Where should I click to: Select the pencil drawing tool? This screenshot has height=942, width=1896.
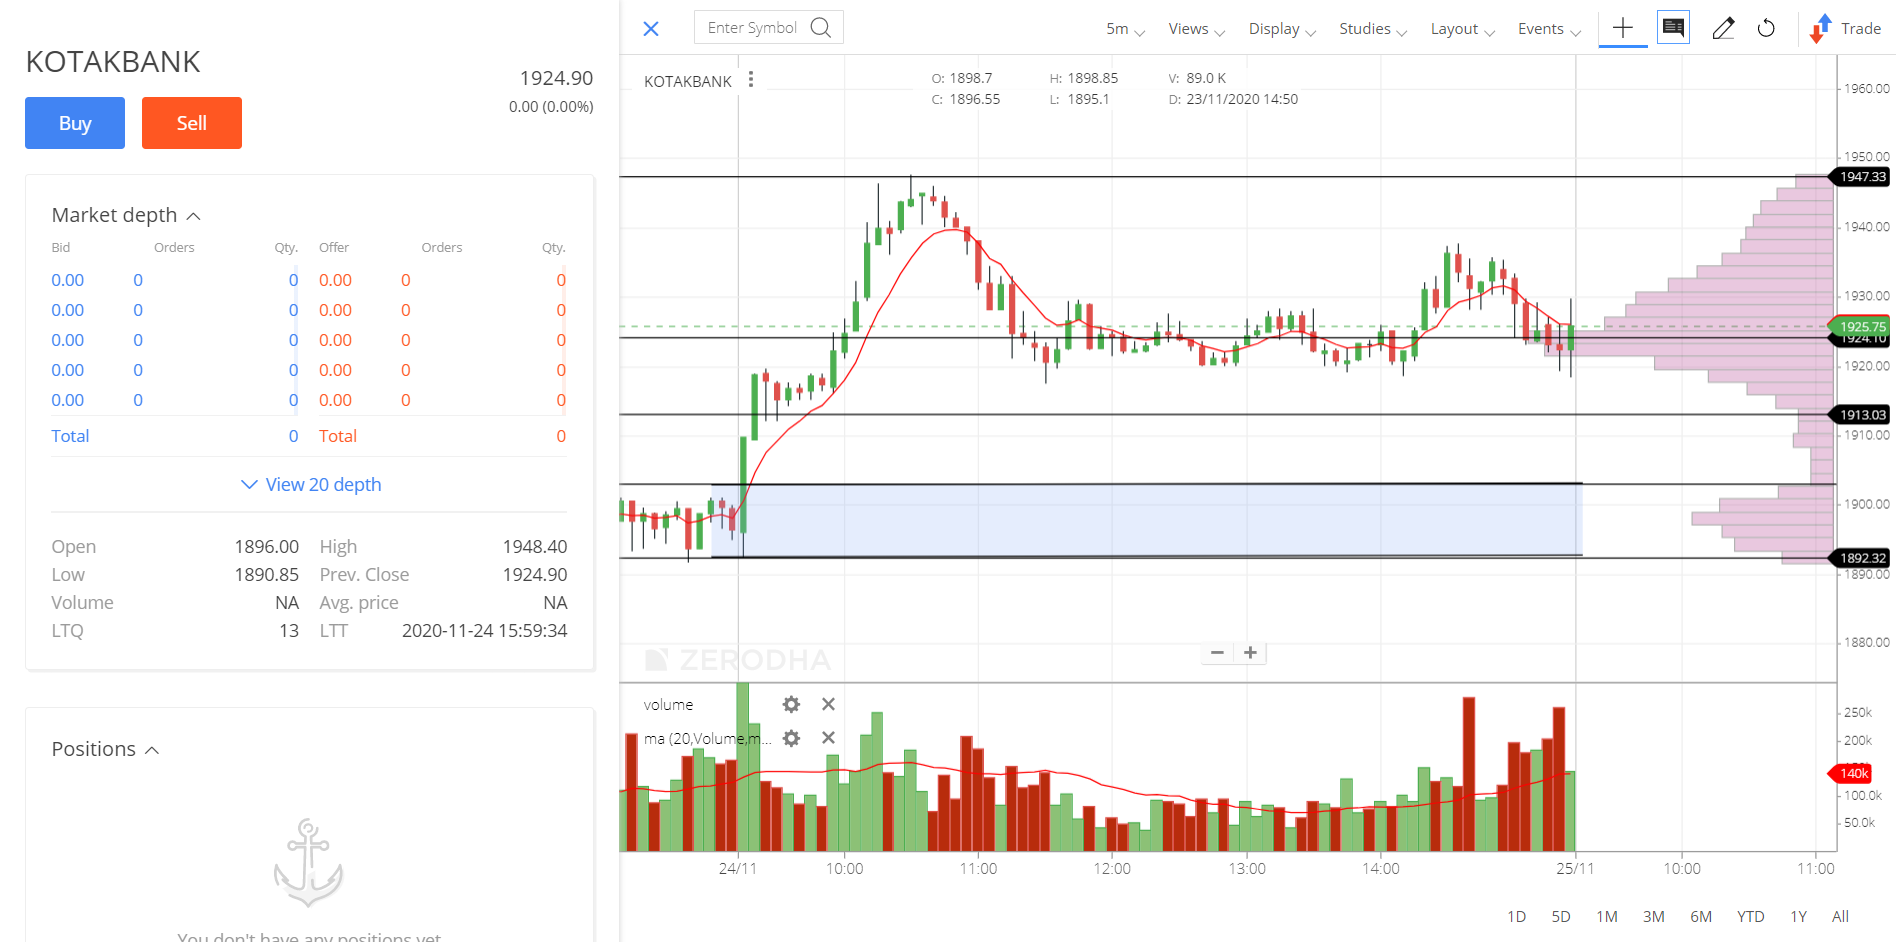pyautogui.click(x=1723, y=28)
